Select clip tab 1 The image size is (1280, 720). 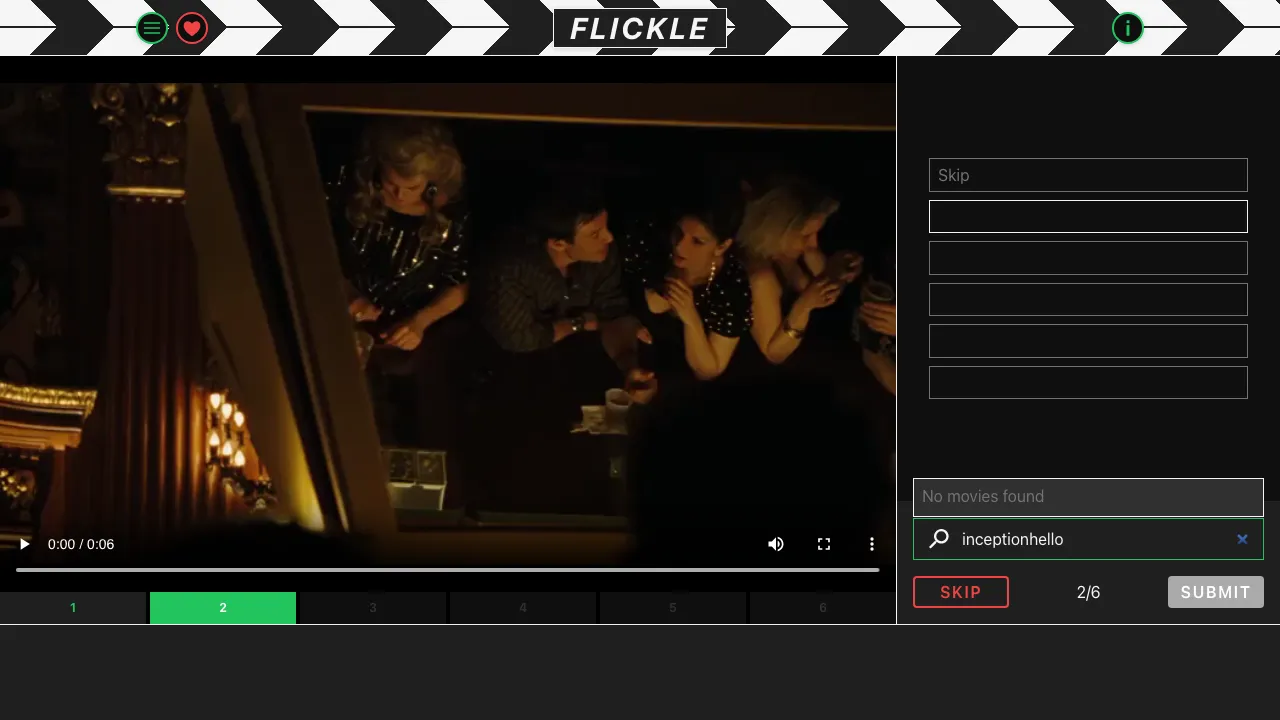[x=73, y=608]
